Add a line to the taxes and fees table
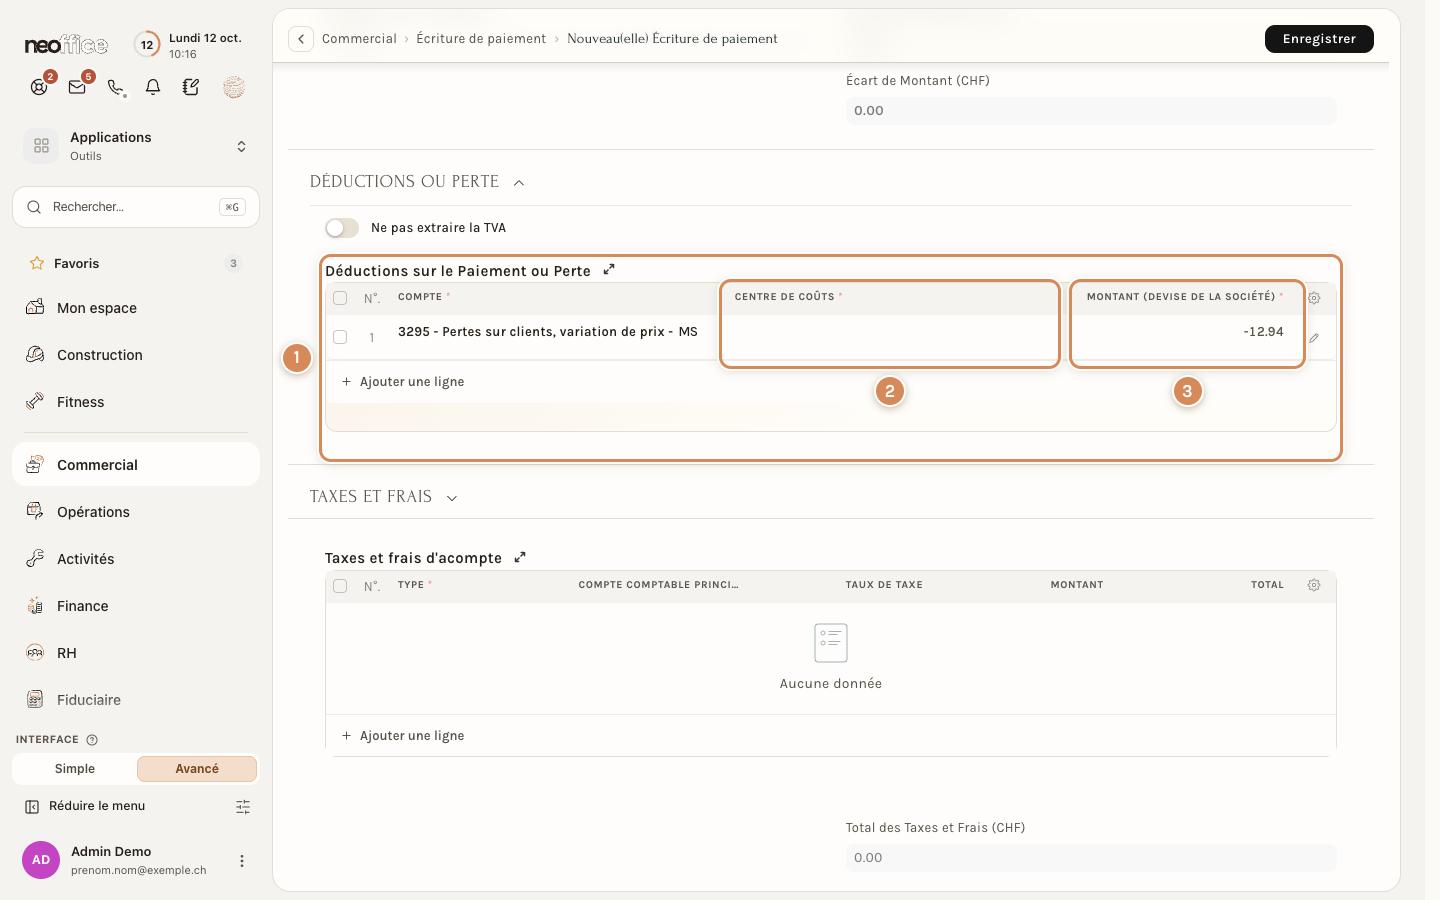The height and width of the screenshot is (900, 1440). 403,736
